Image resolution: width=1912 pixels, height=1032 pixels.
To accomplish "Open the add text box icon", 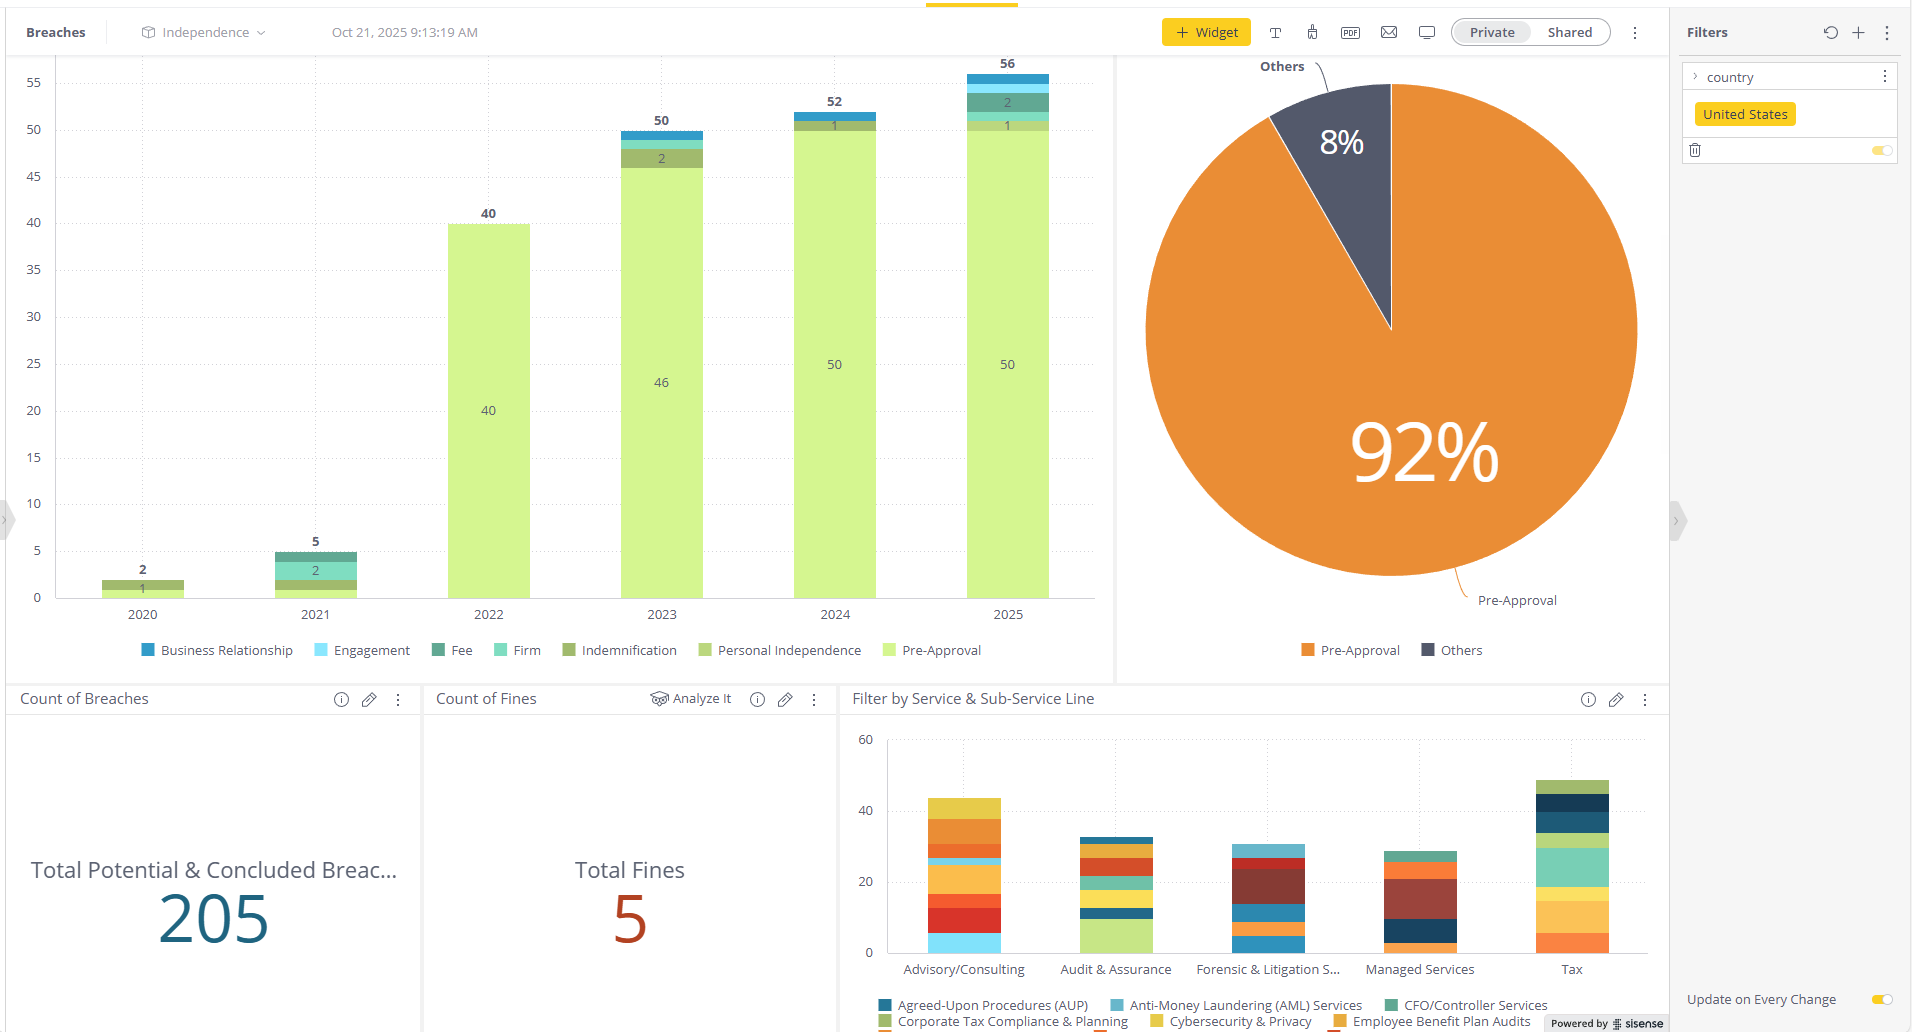I will [1276, 32].
